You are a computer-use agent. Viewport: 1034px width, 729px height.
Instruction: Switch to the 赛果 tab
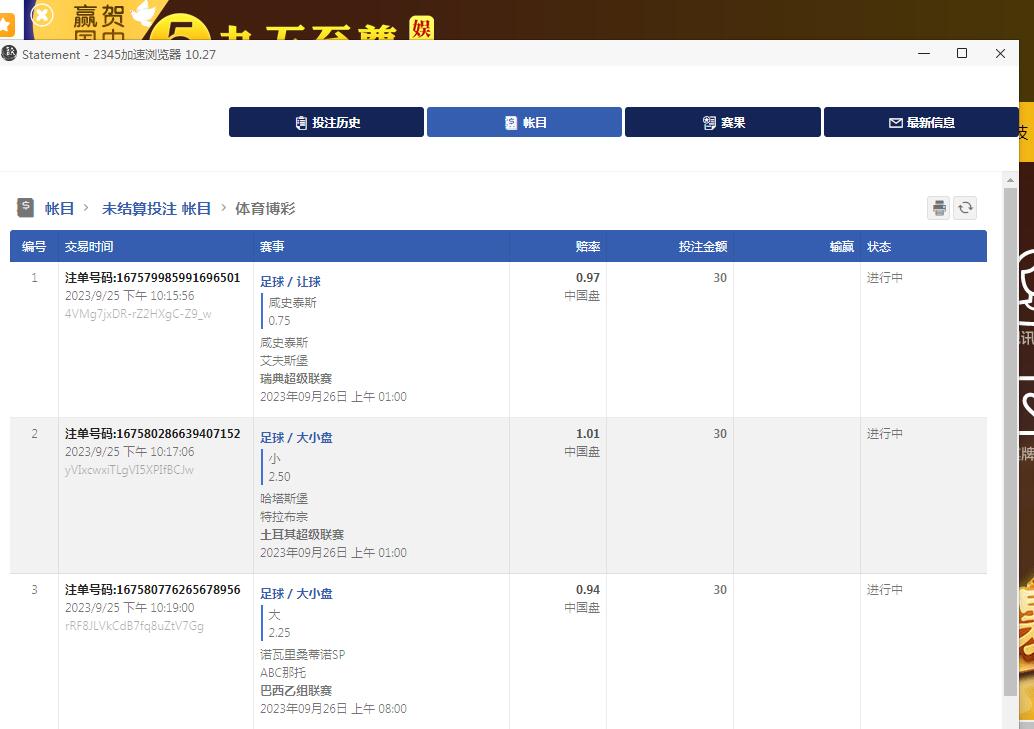pyautogui.click(x=722, y=122)
